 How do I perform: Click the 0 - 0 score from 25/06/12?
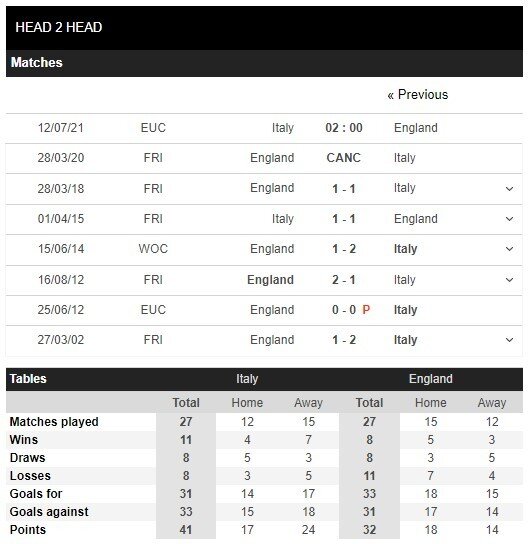pos(344,309)
